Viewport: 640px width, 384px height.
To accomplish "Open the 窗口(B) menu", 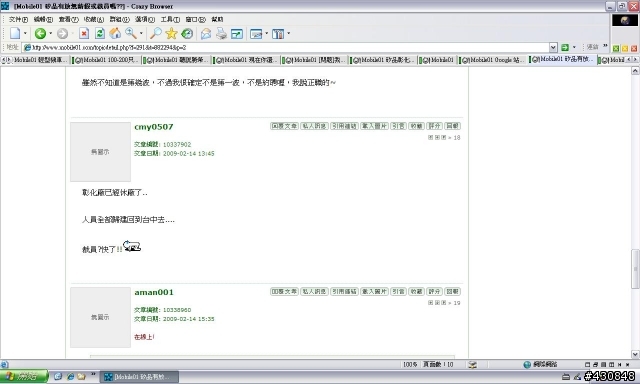I will point(196,19).
